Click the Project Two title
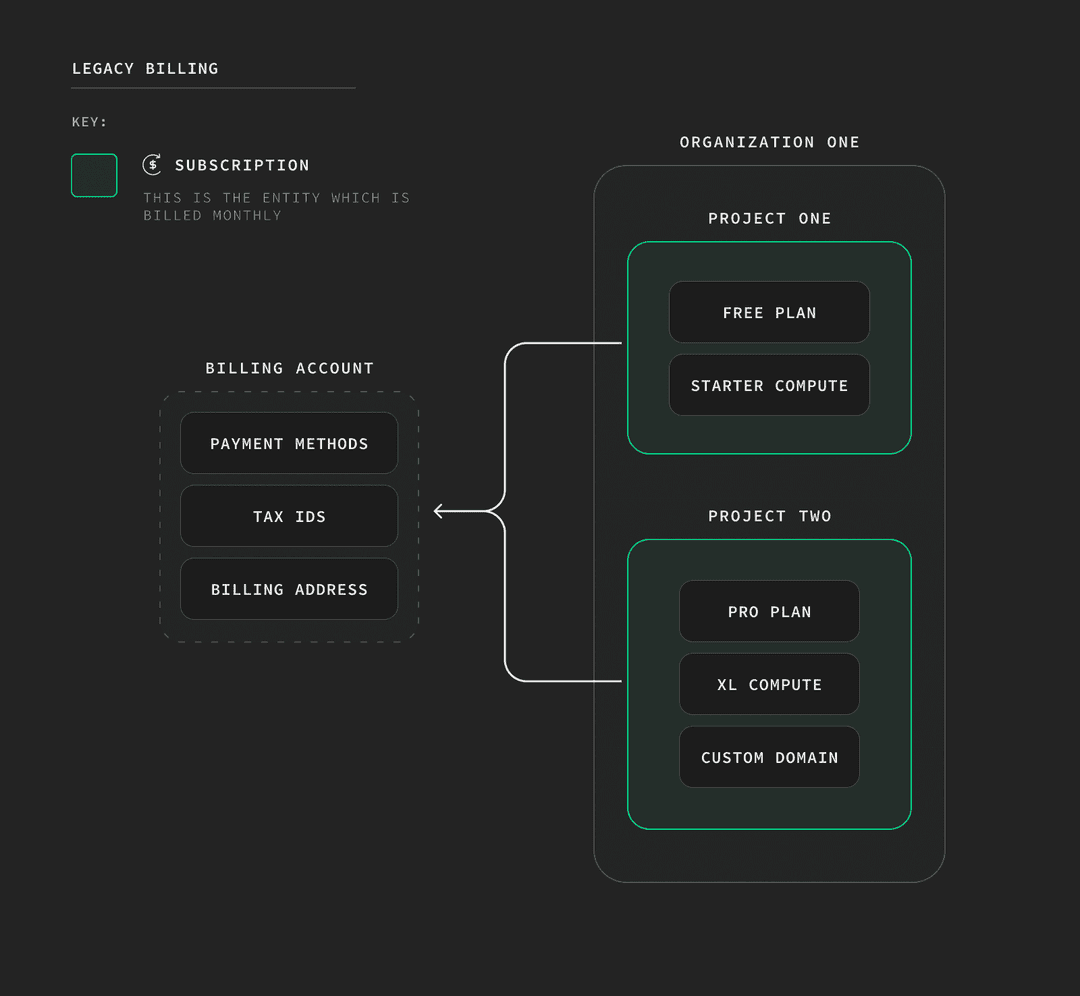Viewport: 1080px width, 996px height. tap(769, 516)
